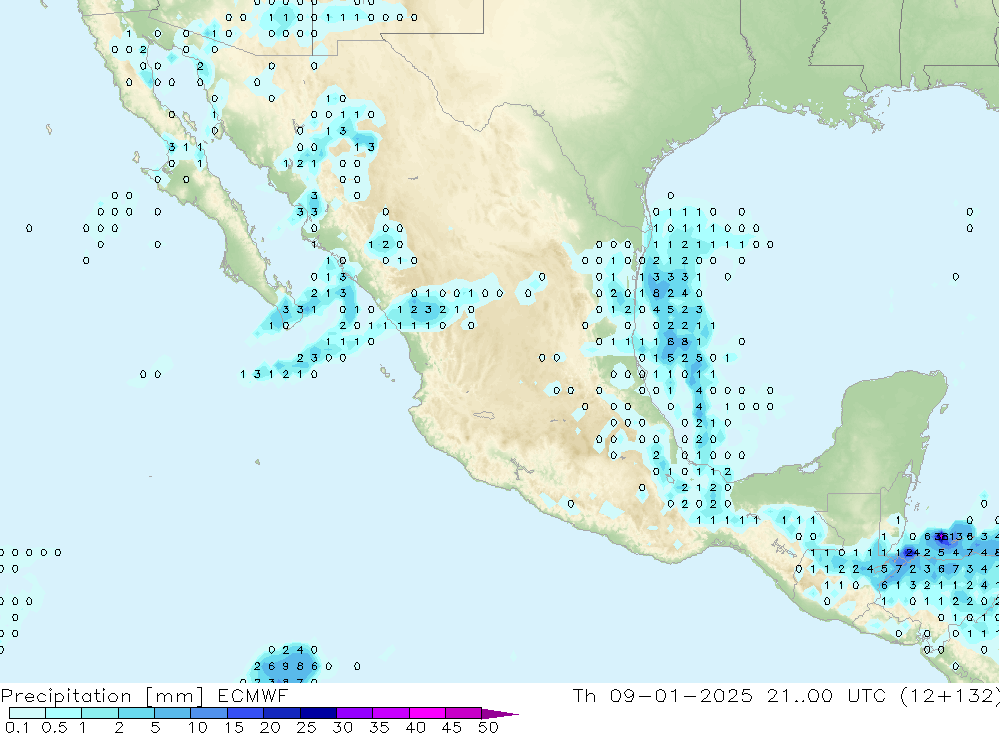The image size is (1000, 733).
Task: Click the "(12+132)" forecast hour label
Action: tap(954, 696)
